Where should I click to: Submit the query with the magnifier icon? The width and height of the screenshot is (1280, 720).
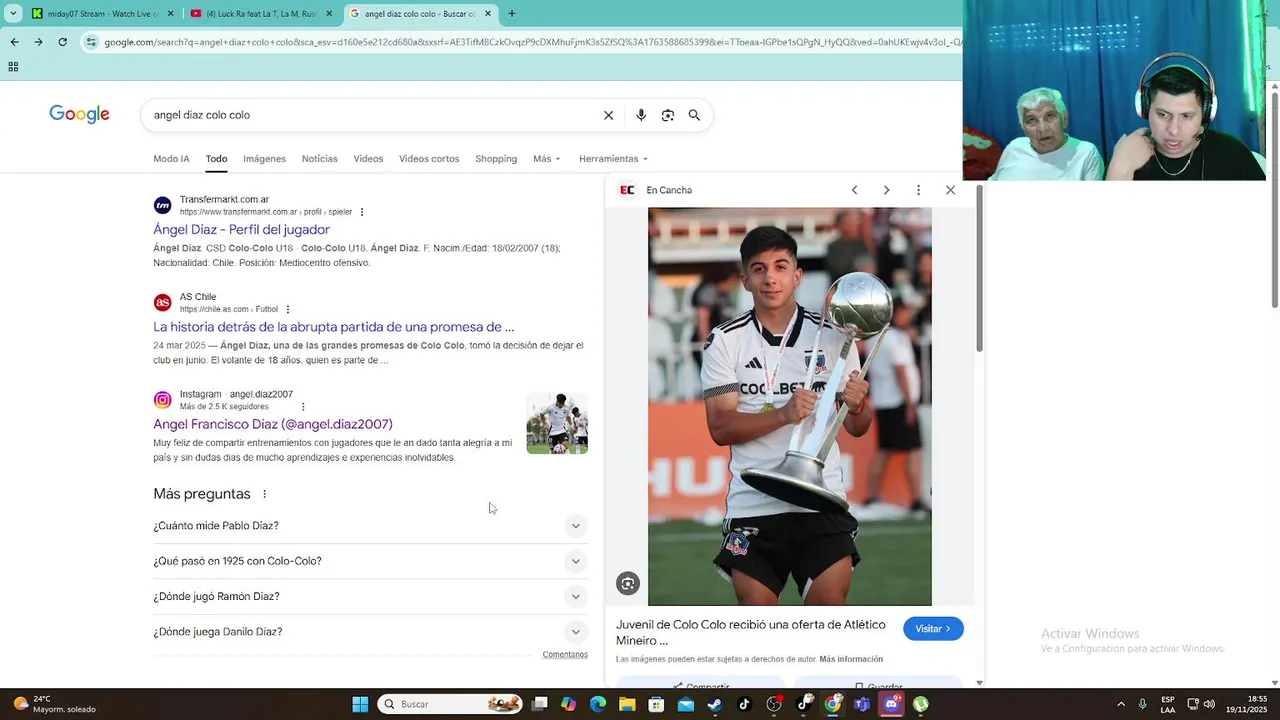(x=694, y=115)
